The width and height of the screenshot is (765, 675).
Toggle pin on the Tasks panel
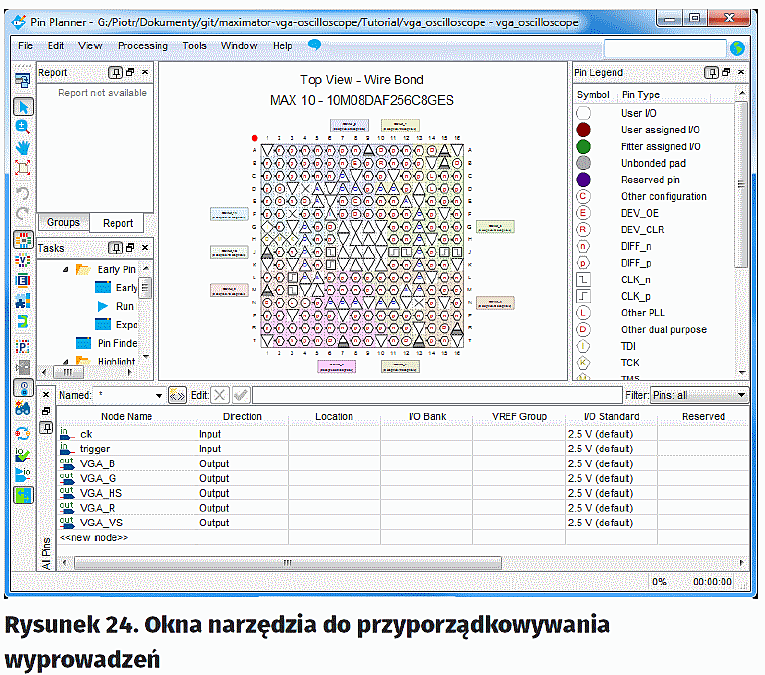115,248
